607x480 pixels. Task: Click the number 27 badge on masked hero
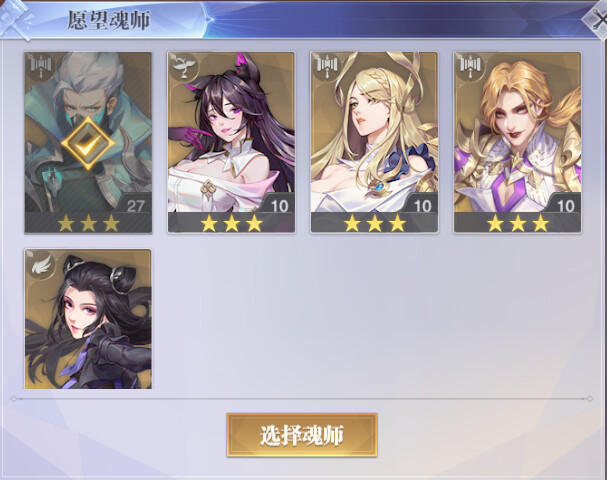coord(135,206)
